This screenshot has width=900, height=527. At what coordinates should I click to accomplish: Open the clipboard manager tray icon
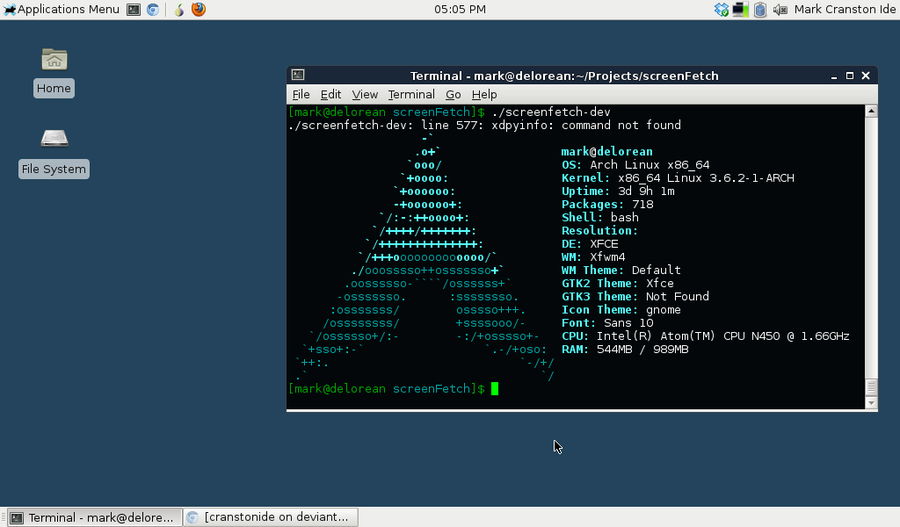click(x=760, y=9)
